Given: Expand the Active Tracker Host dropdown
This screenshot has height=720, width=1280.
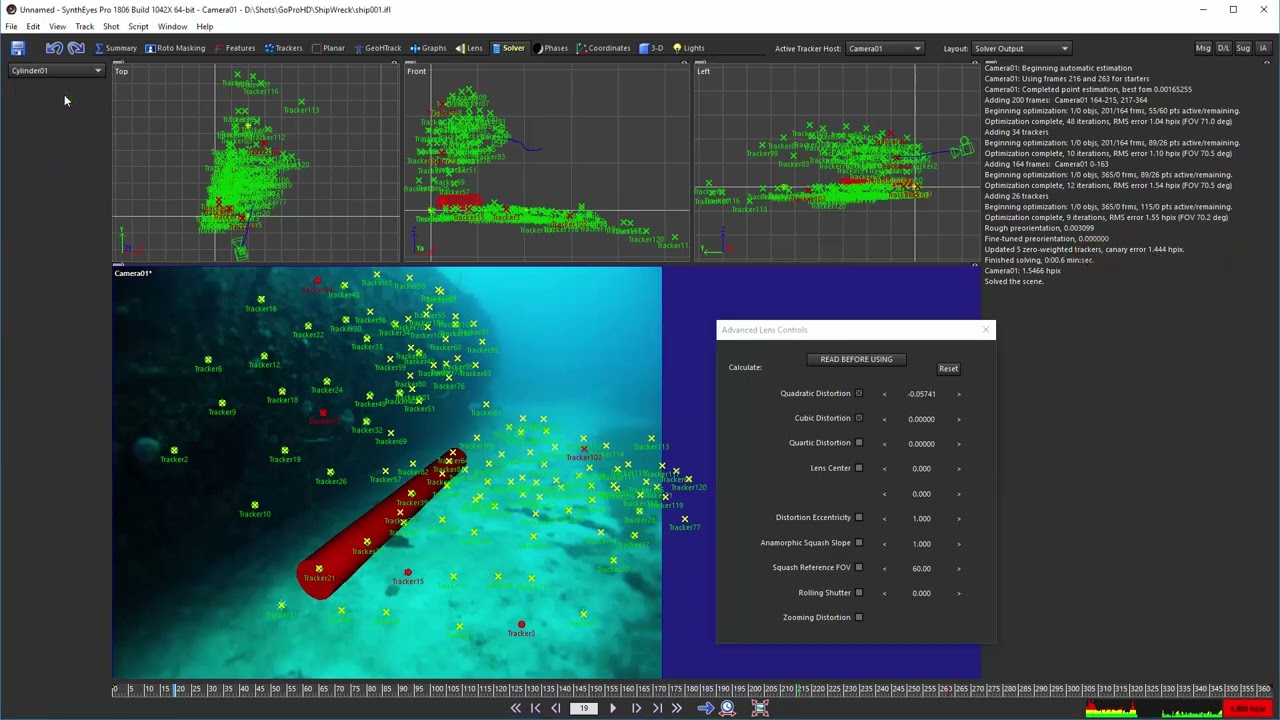Looking at the screenshot, I should pos(884,48).
